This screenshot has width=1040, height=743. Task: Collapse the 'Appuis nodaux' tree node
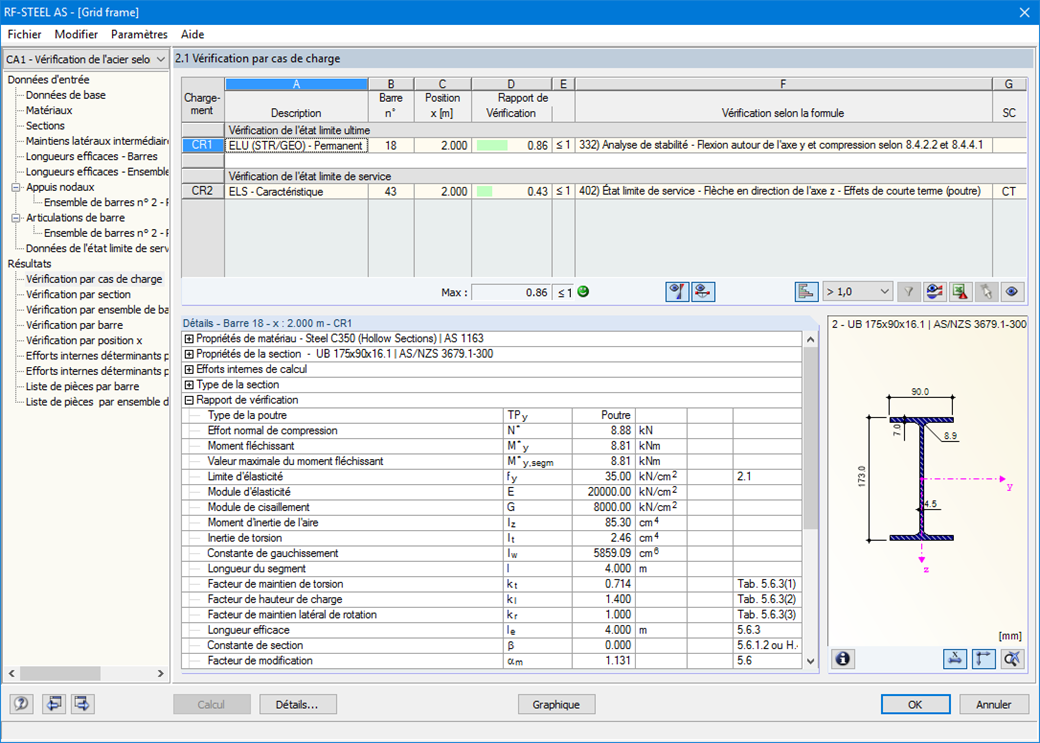tap(16, 188)
